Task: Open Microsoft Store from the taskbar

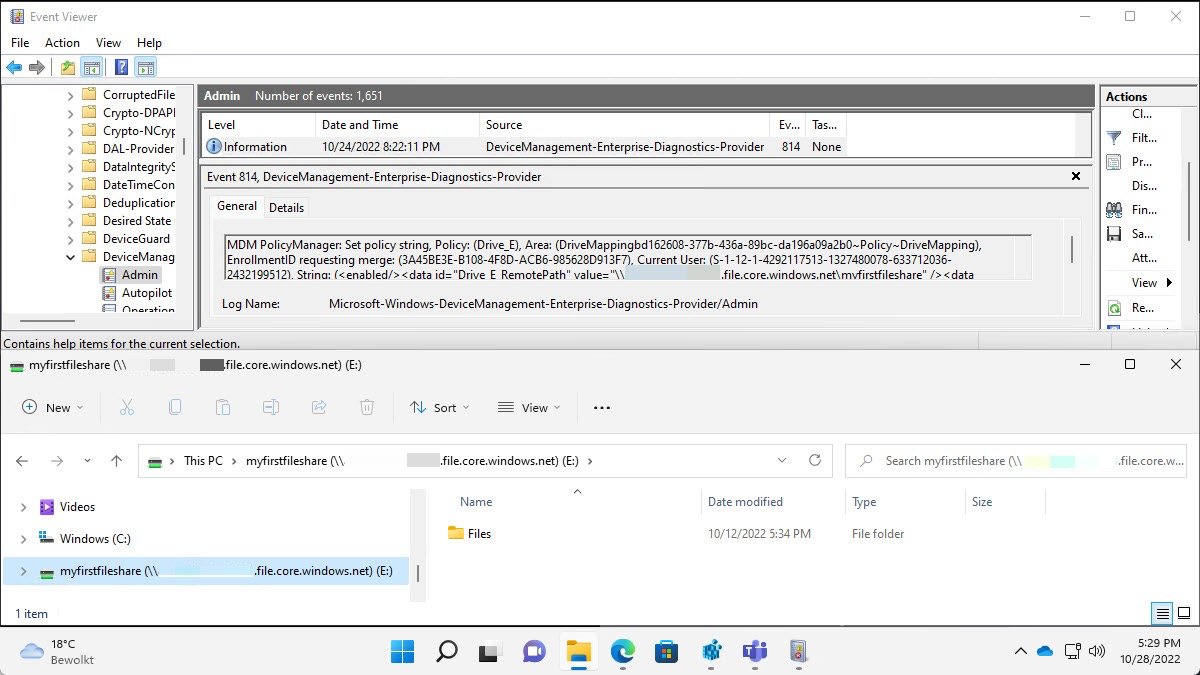Action: point(667,652)
